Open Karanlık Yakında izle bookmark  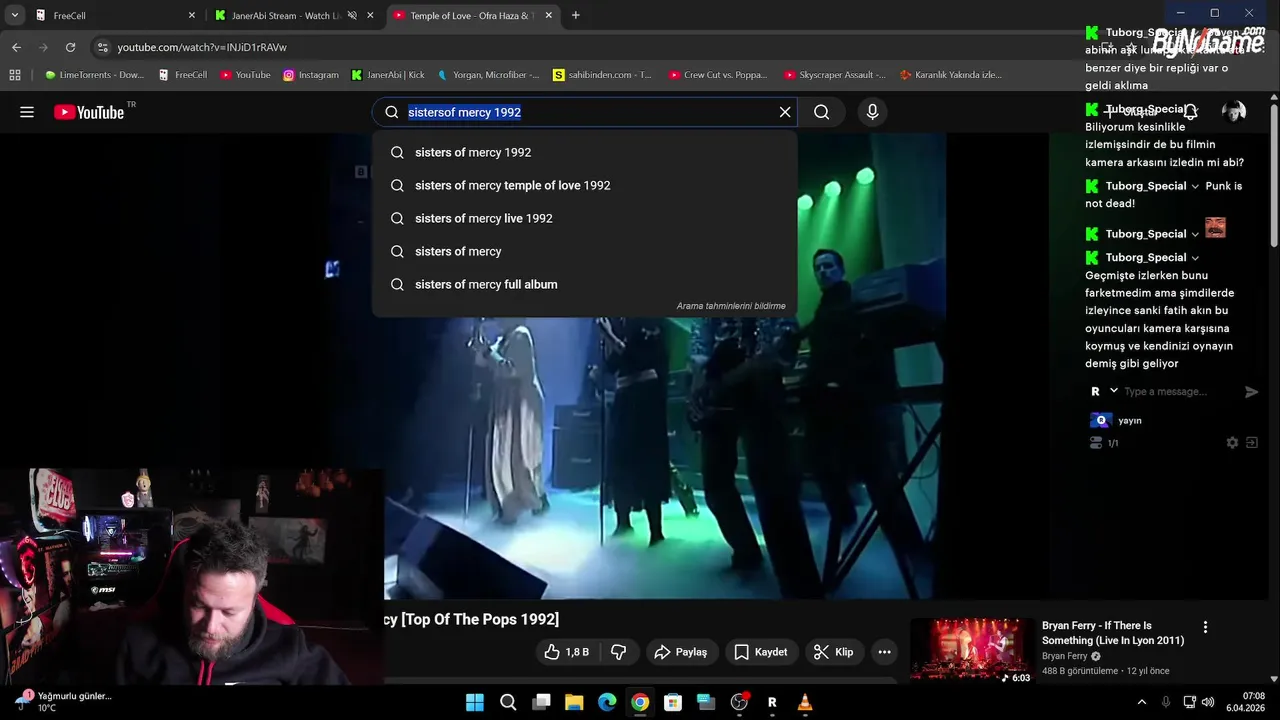pos(951,75)
